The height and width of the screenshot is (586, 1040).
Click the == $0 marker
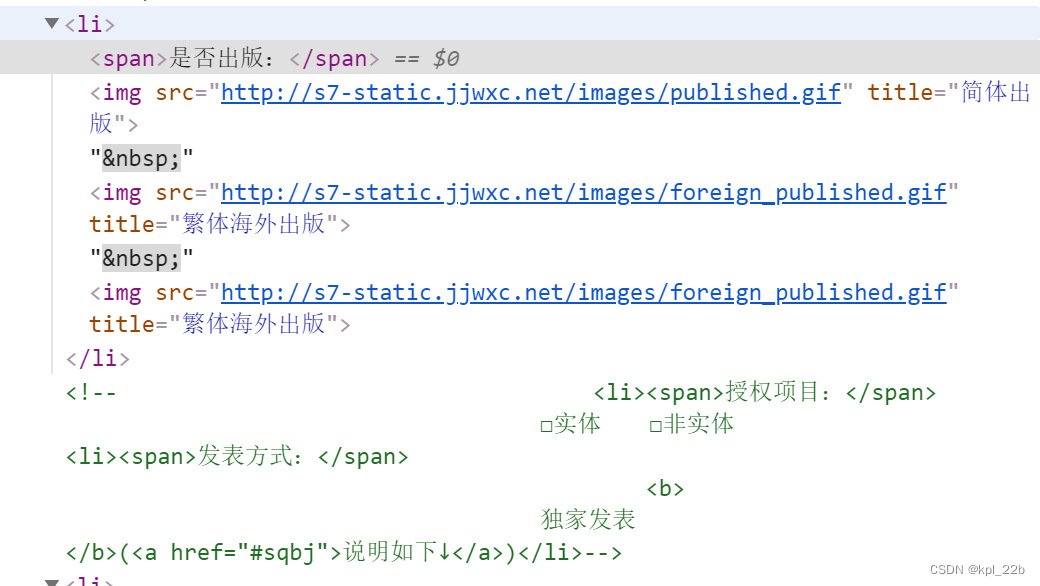[x=426, y=58]
